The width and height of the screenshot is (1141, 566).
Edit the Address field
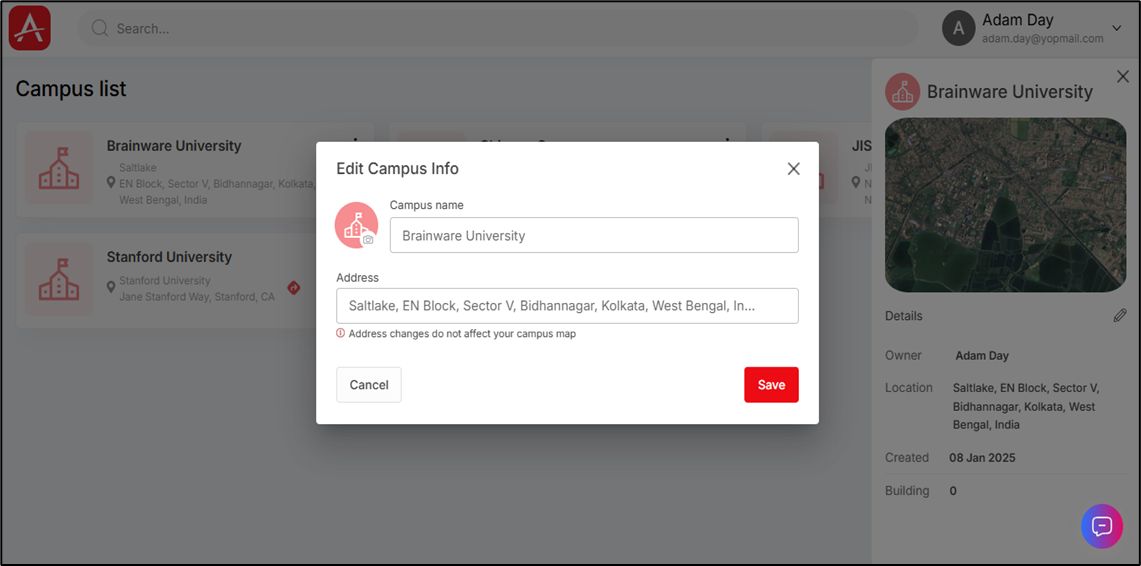point(567,306)
